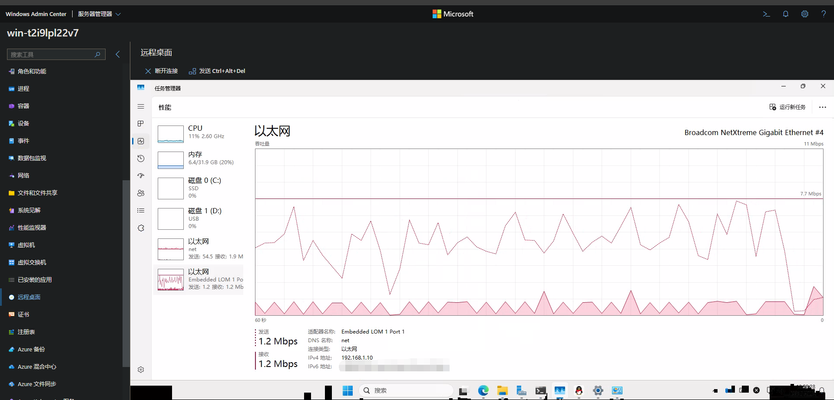834x400 pixels.
Task: Open Task Manager more options ellipsis
Action: click(x=822, y=107)
